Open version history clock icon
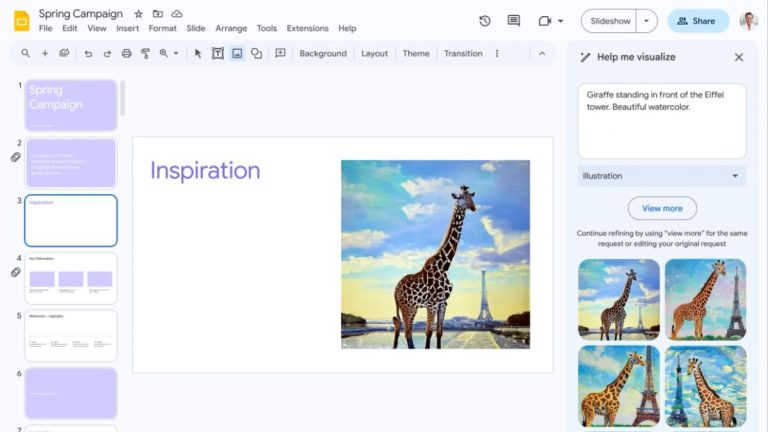The width and height of the screenshot is (768, 432). click(x=485, y=21)
